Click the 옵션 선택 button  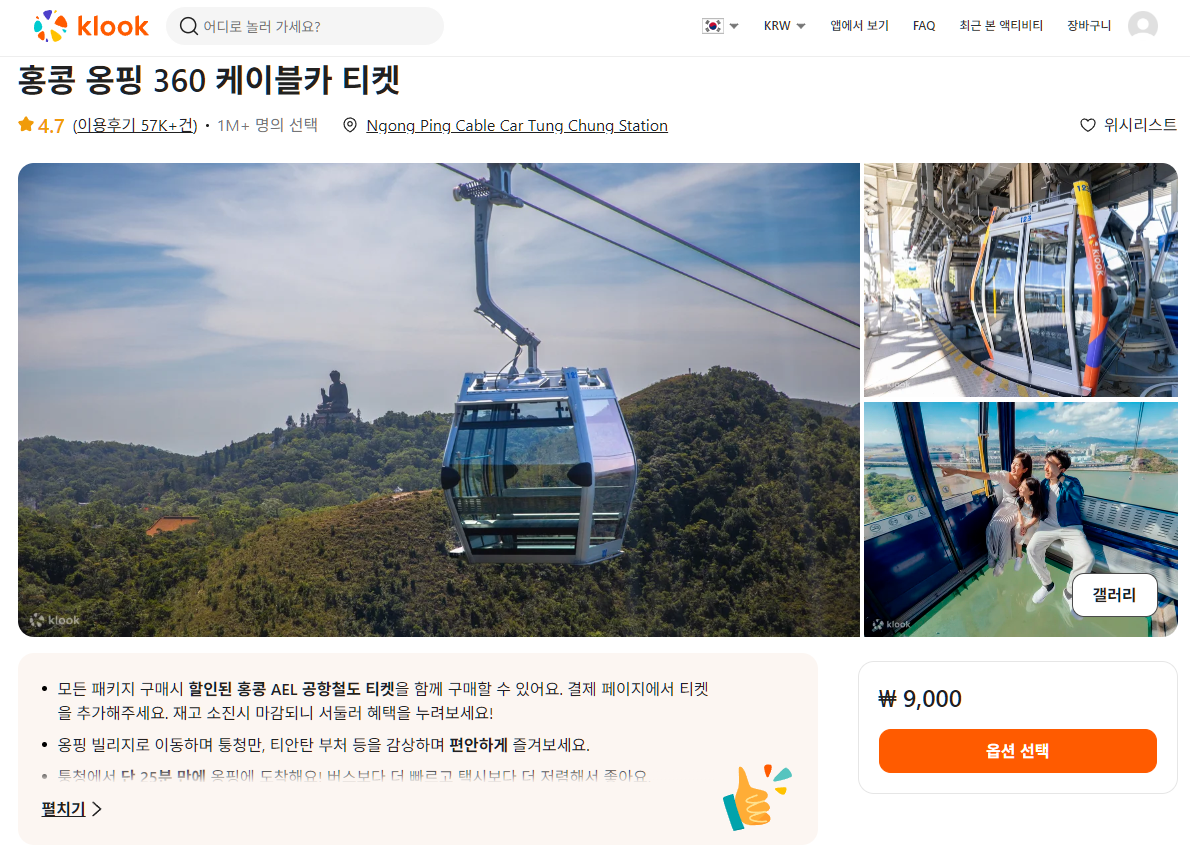pos(1017,751)
